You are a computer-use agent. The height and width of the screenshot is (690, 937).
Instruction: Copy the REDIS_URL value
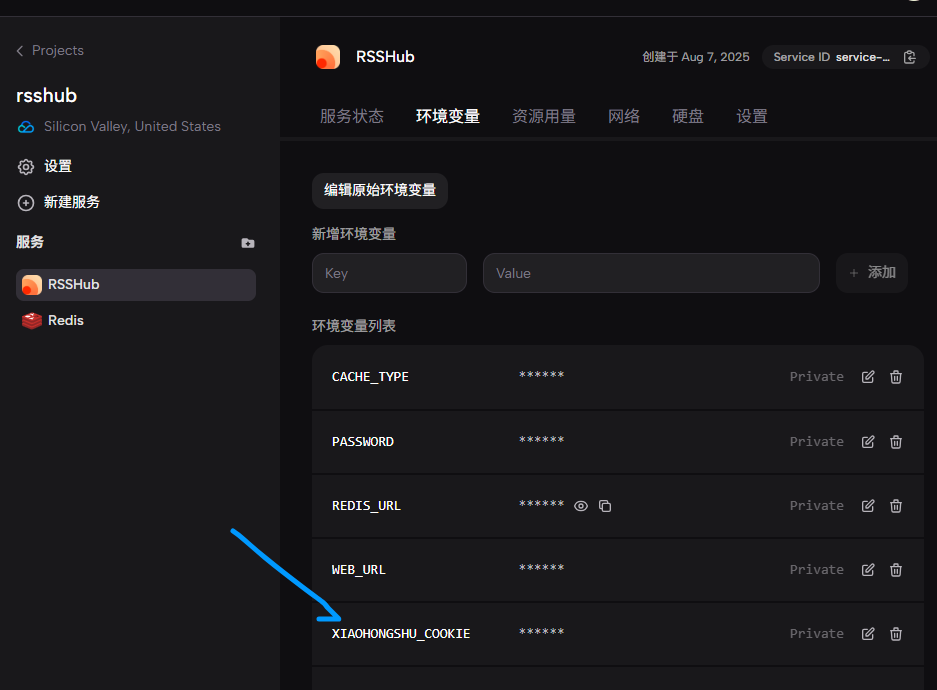[x=605, y=506]
